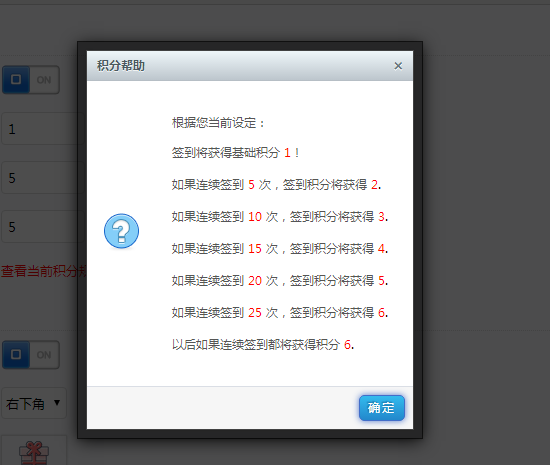
Task: Focus the first input field showing 5
Action: point(43,178)
